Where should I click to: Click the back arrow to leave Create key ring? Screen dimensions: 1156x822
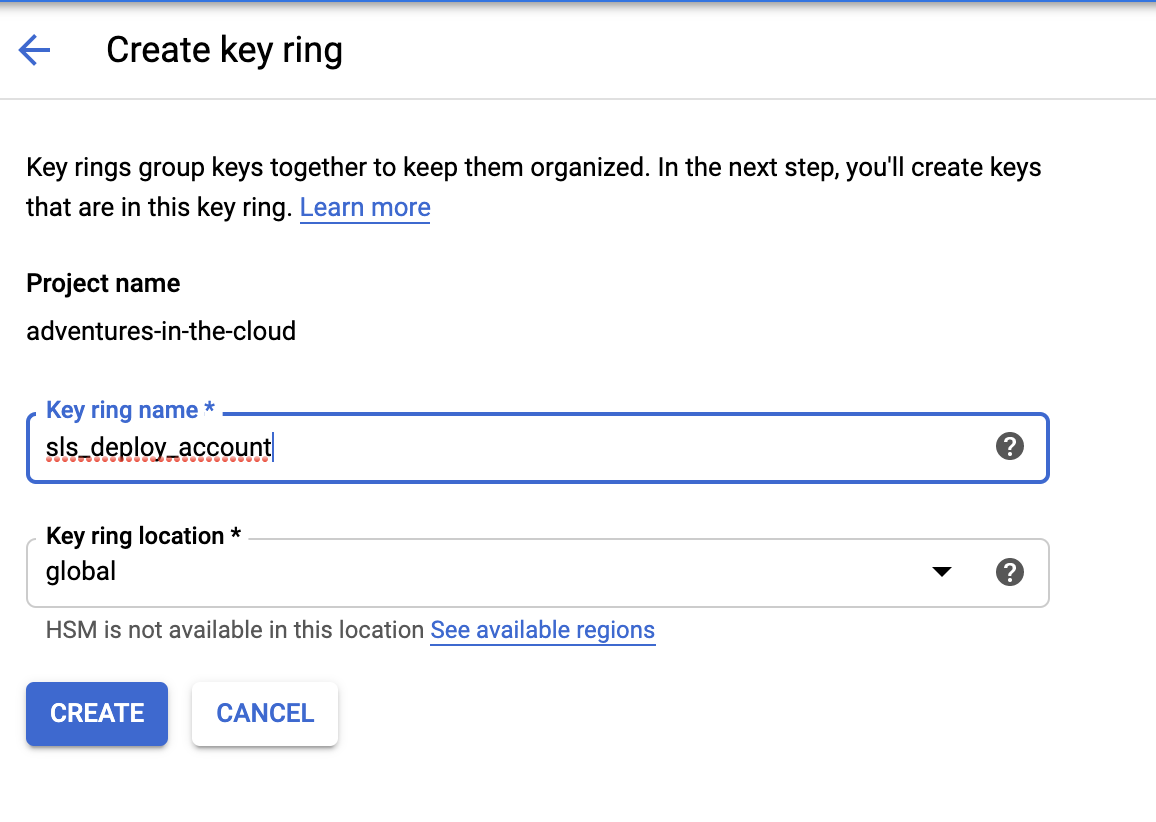pos(34,49)
